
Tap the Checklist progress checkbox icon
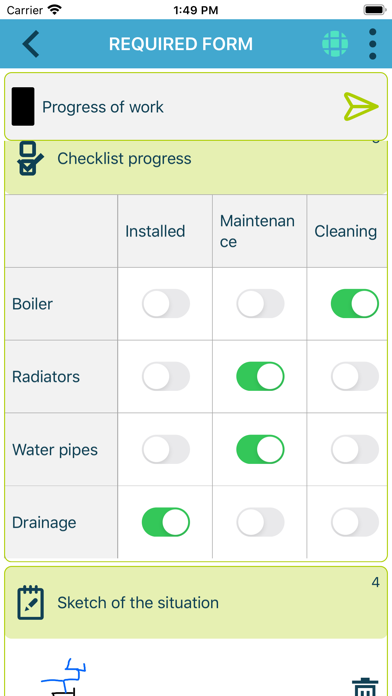[30, 158]
